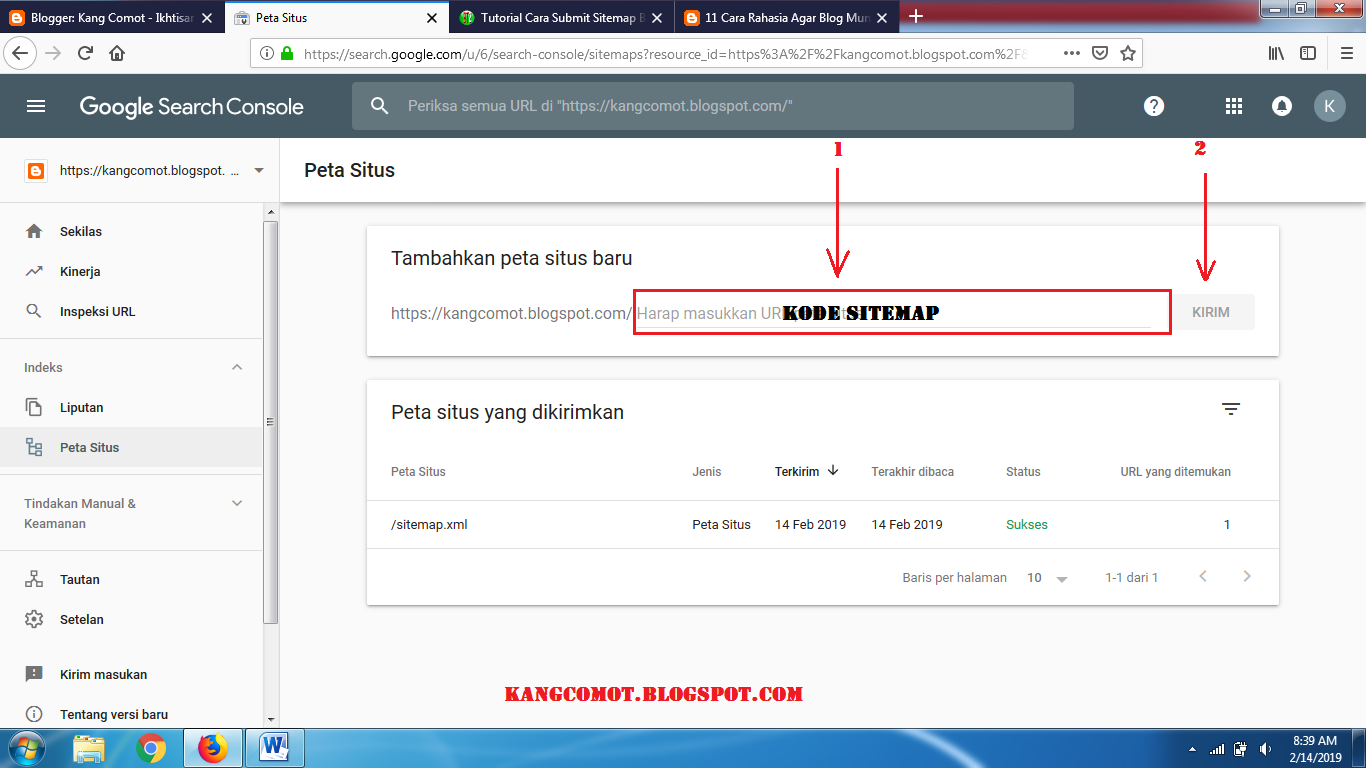Click the search magnifier icon

point(379,106)
